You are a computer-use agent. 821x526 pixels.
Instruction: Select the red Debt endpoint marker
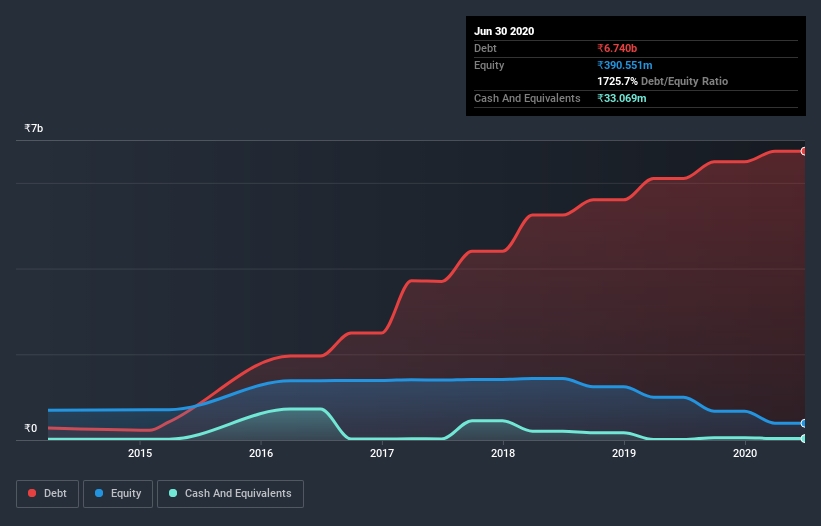coord(804,151)
